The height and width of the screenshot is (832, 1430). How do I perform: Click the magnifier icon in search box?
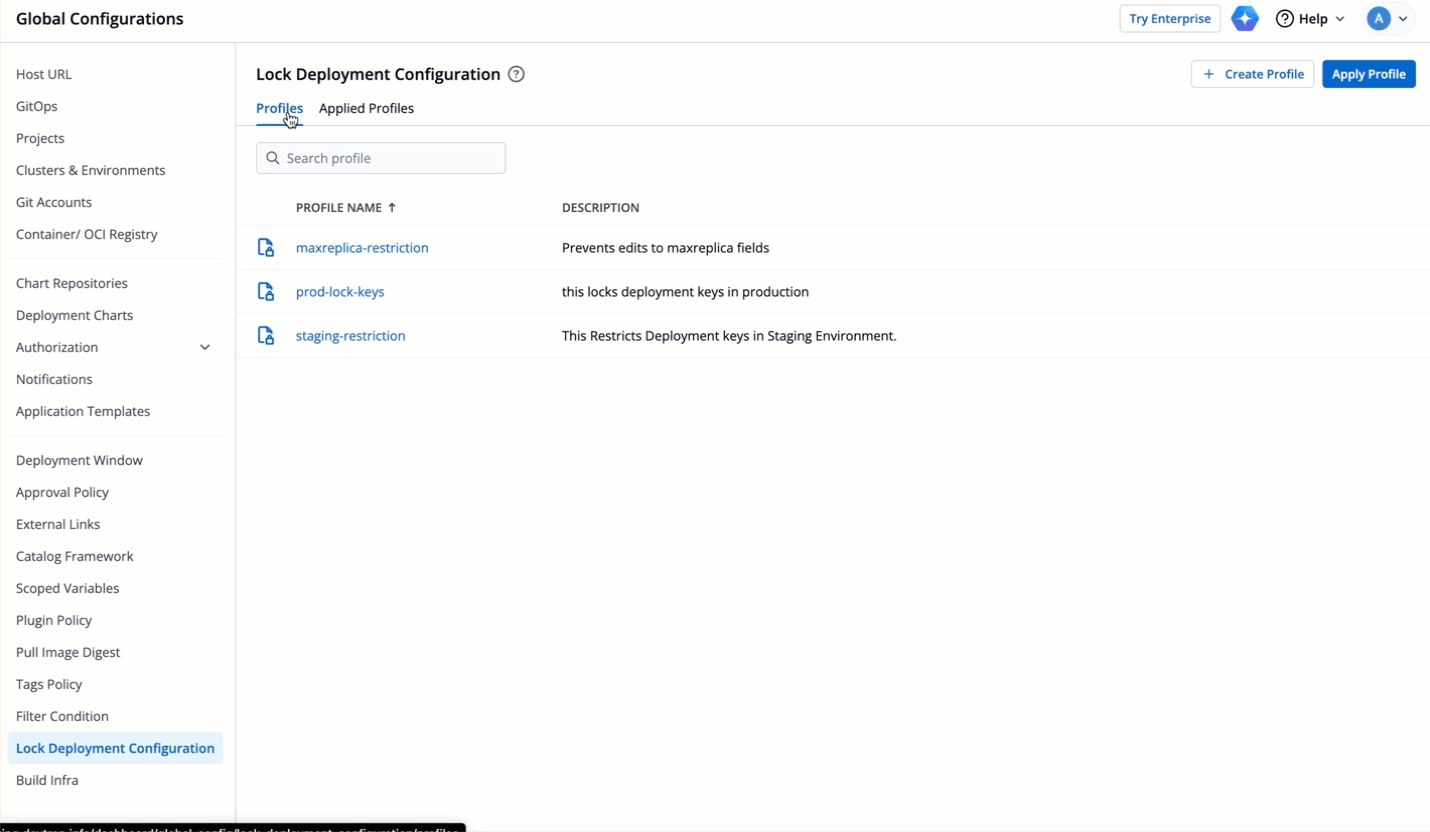tap(273, 158)
